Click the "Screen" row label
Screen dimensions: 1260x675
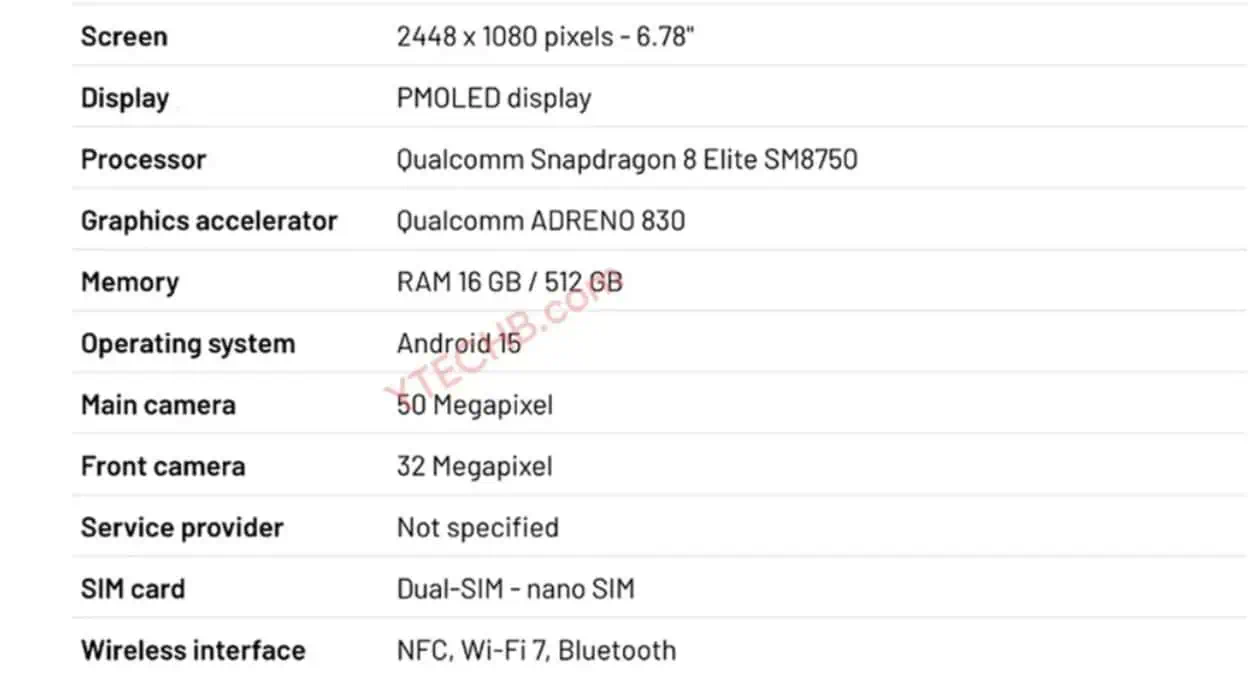pos(124,37)
